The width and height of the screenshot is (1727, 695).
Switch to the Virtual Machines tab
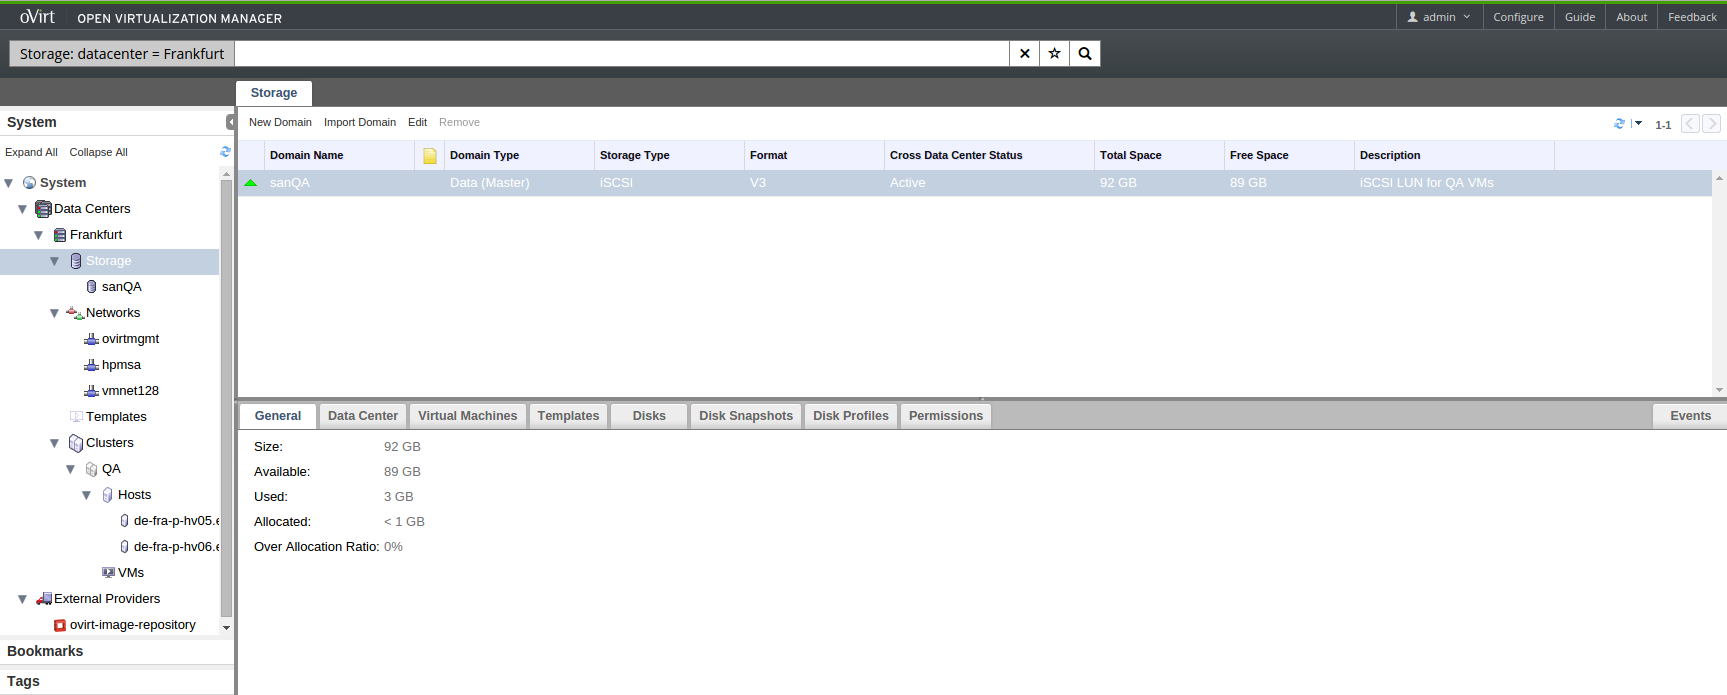(467, 416)
